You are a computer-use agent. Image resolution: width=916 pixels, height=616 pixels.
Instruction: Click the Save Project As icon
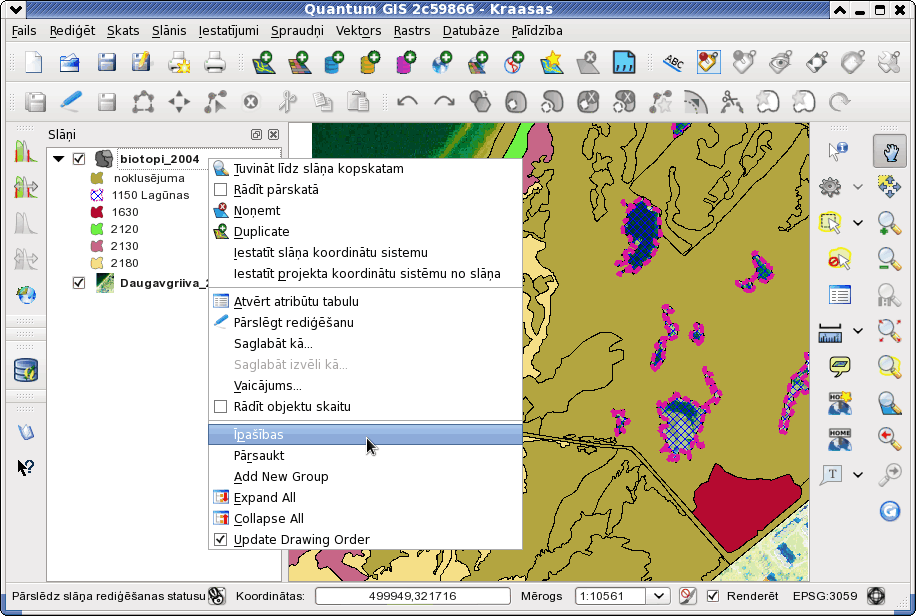point(142,63)
